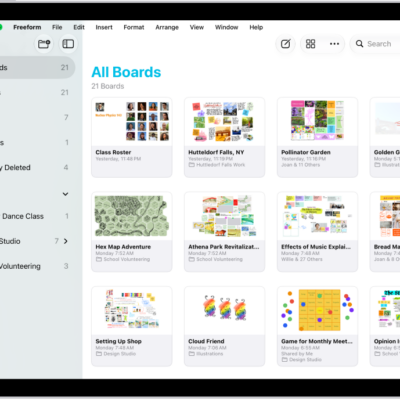Image resolution: width=400 pixels, height=400 pixels.
Task: Open the Cloud Friend board thumbnail
Action: (224, 311)
